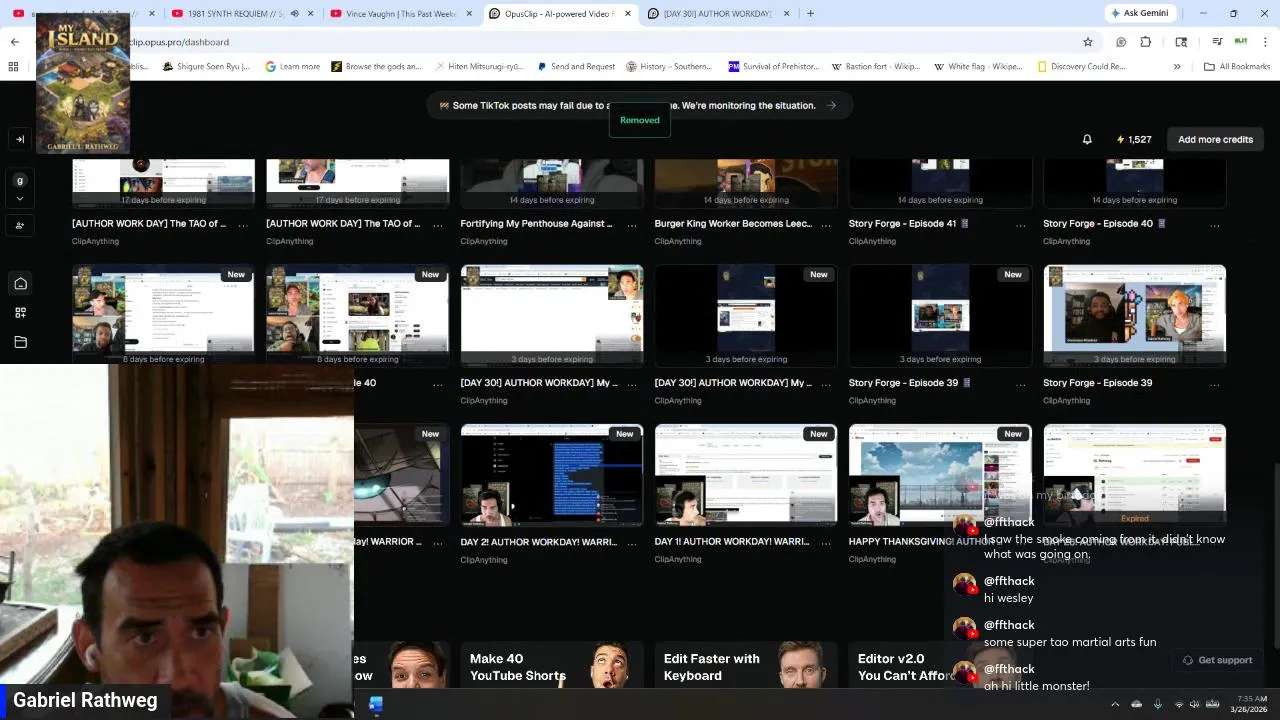This screenshot has width=1280, height=720.
Task: Open notifications bell in OpusClip header
Action: click(x=1087, y=139)
